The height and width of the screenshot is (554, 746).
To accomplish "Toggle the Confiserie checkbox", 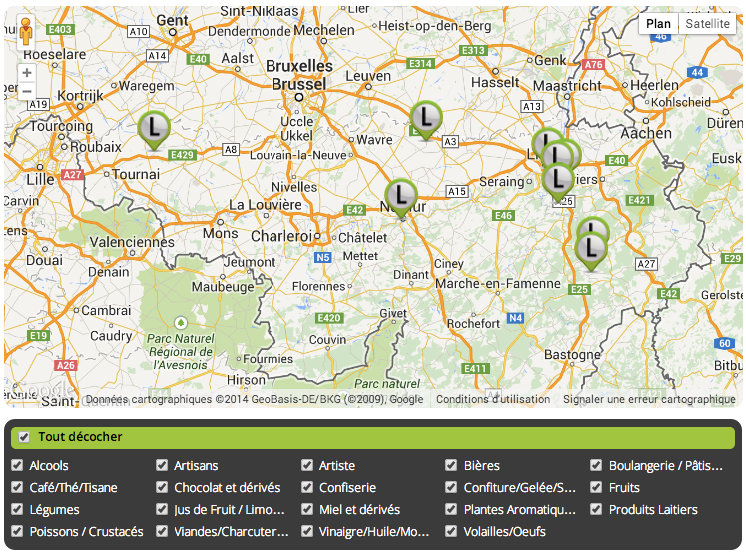I will 307,487.
